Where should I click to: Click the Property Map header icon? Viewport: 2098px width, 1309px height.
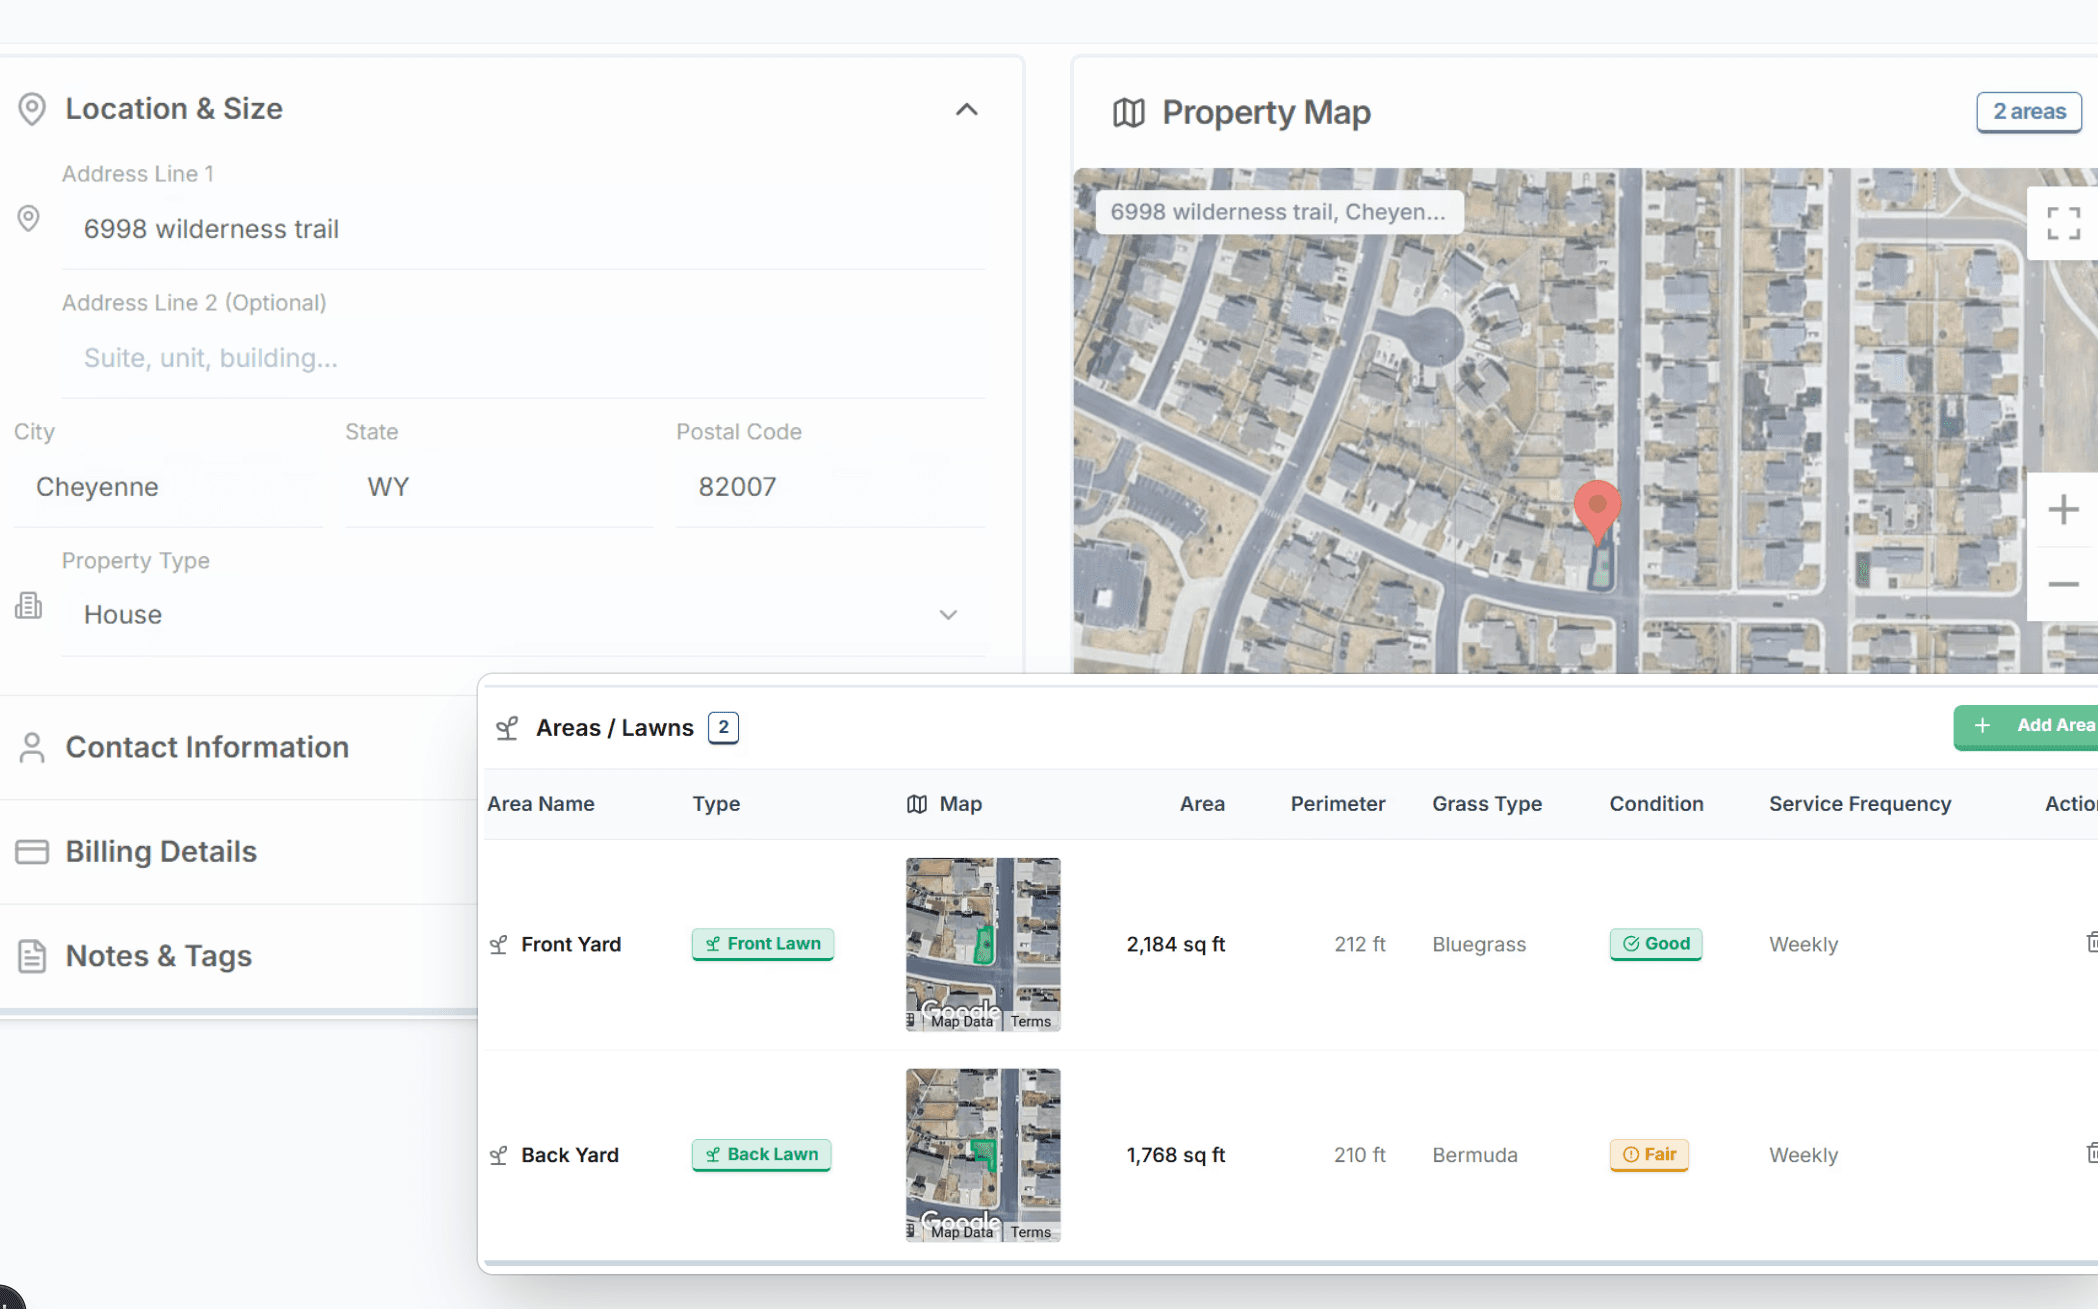(1129, 113)
